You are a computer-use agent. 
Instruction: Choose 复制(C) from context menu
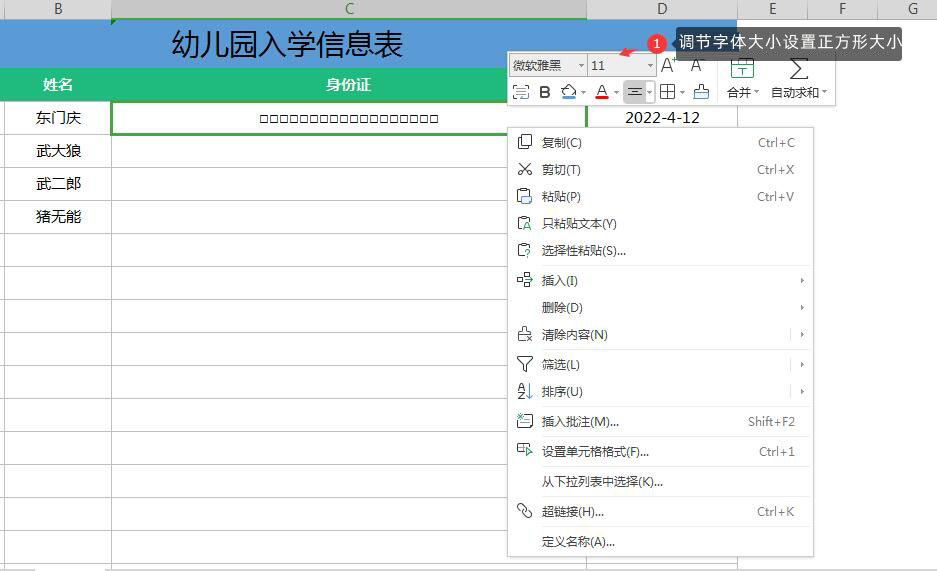click(660, 142)
